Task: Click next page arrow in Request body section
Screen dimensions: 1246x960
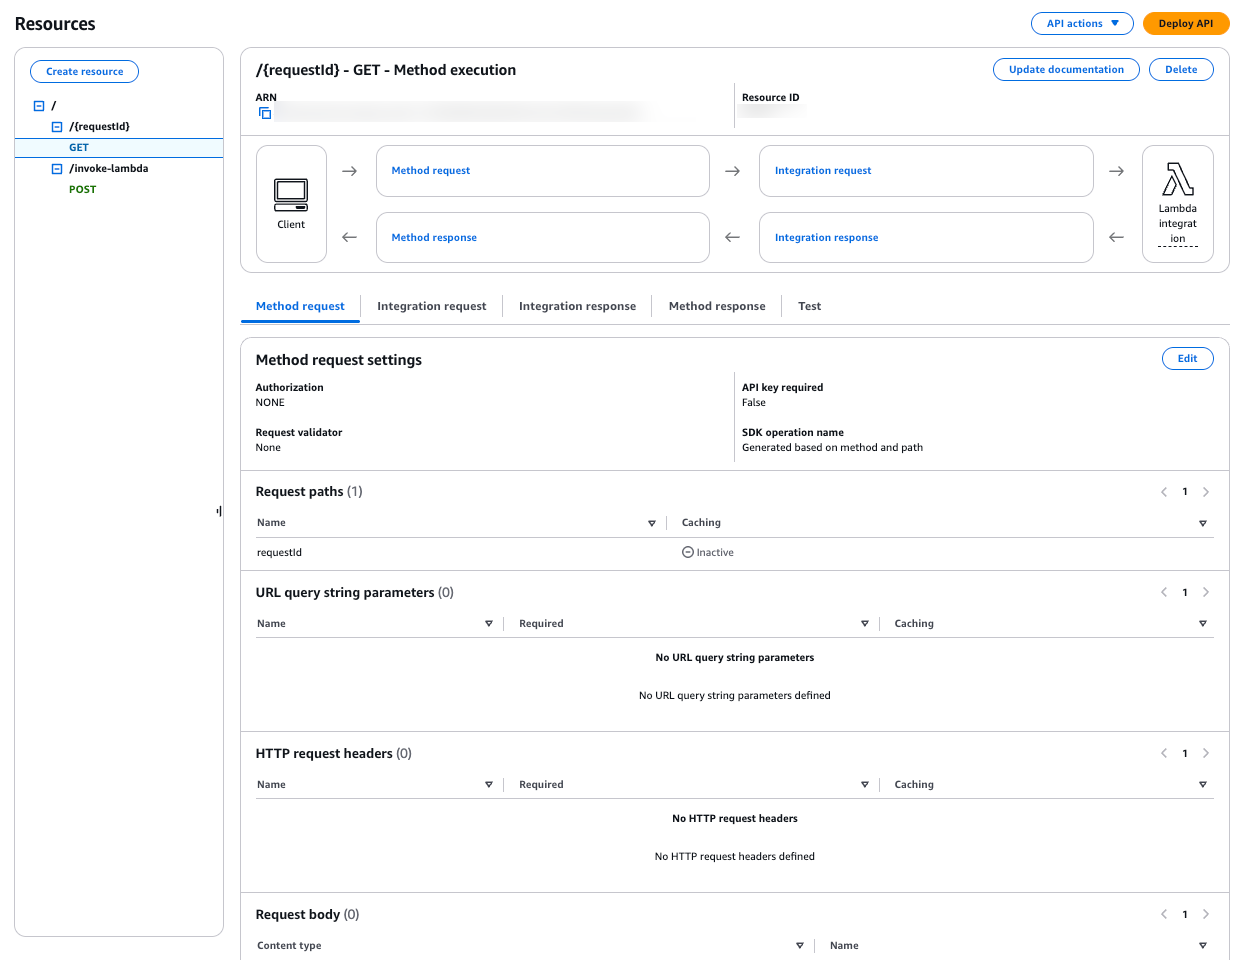Action: pos(1206,914)
